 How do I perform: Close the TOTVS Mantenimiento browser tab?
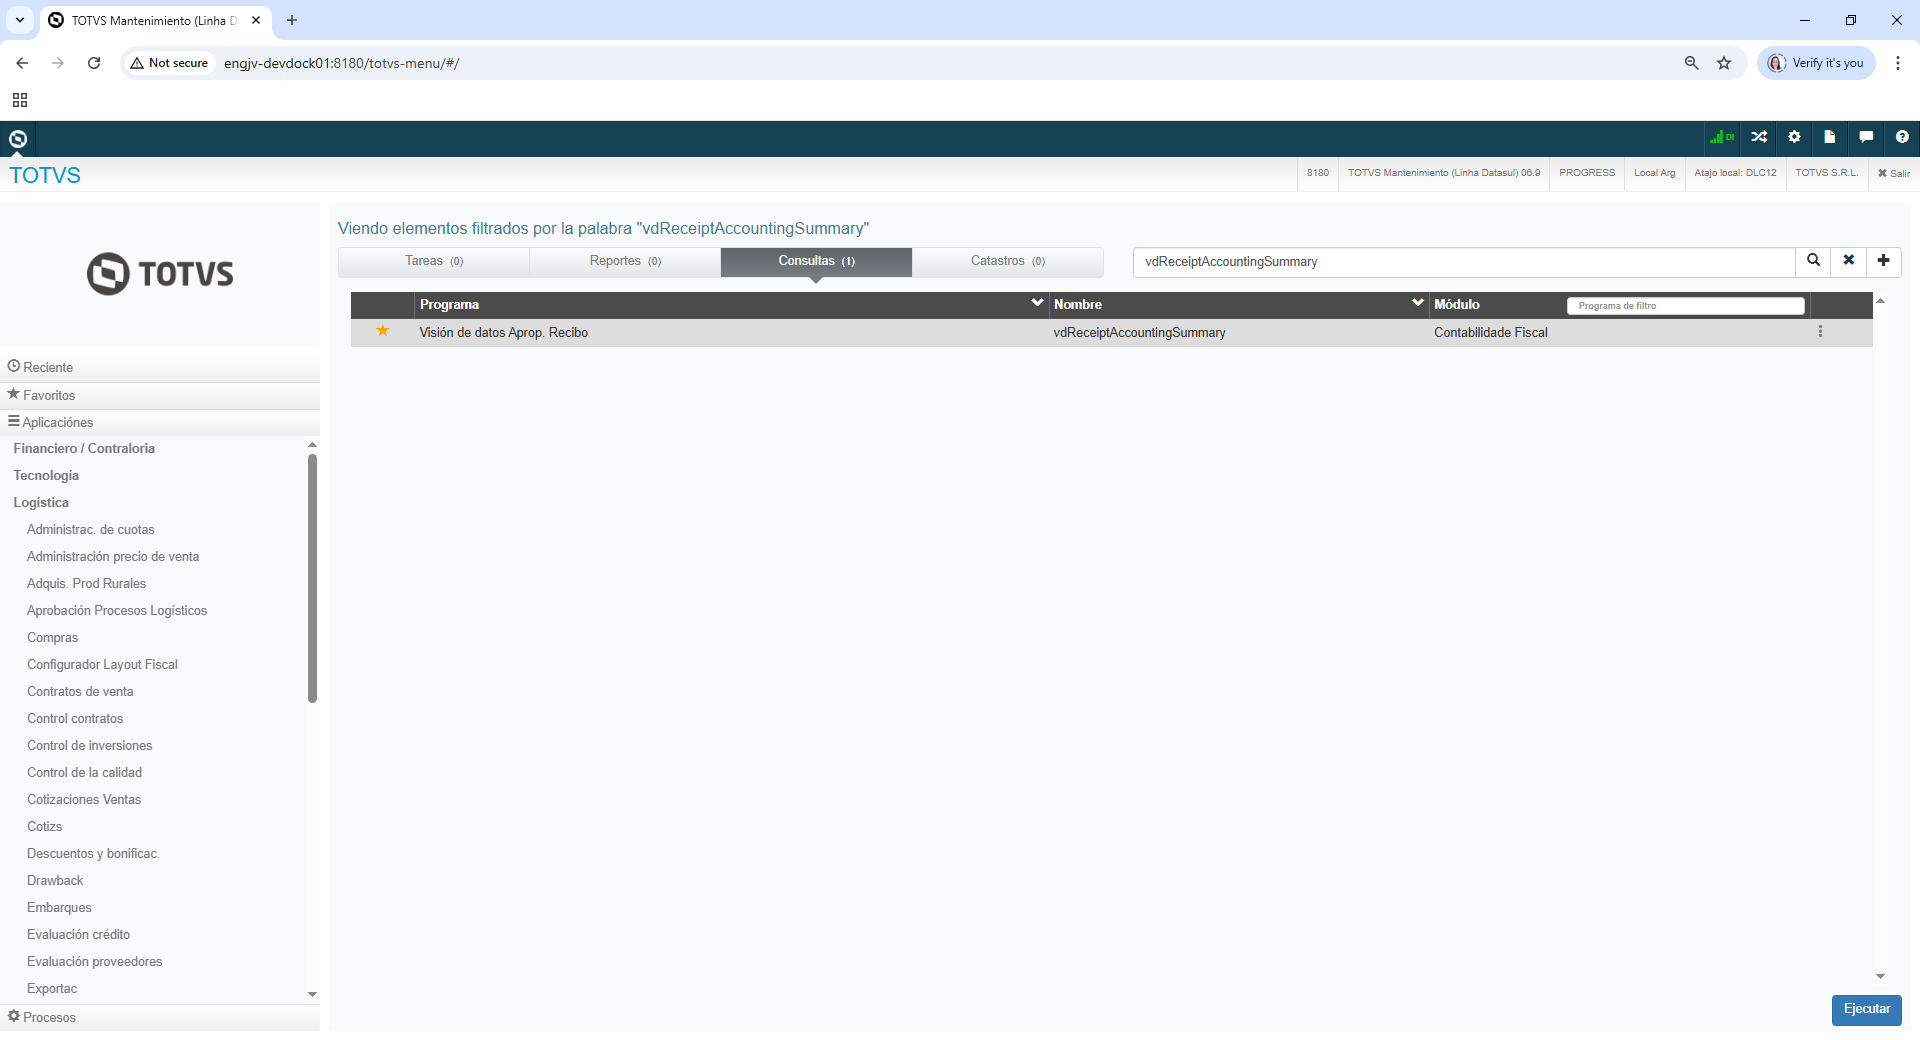pos(256,20)
